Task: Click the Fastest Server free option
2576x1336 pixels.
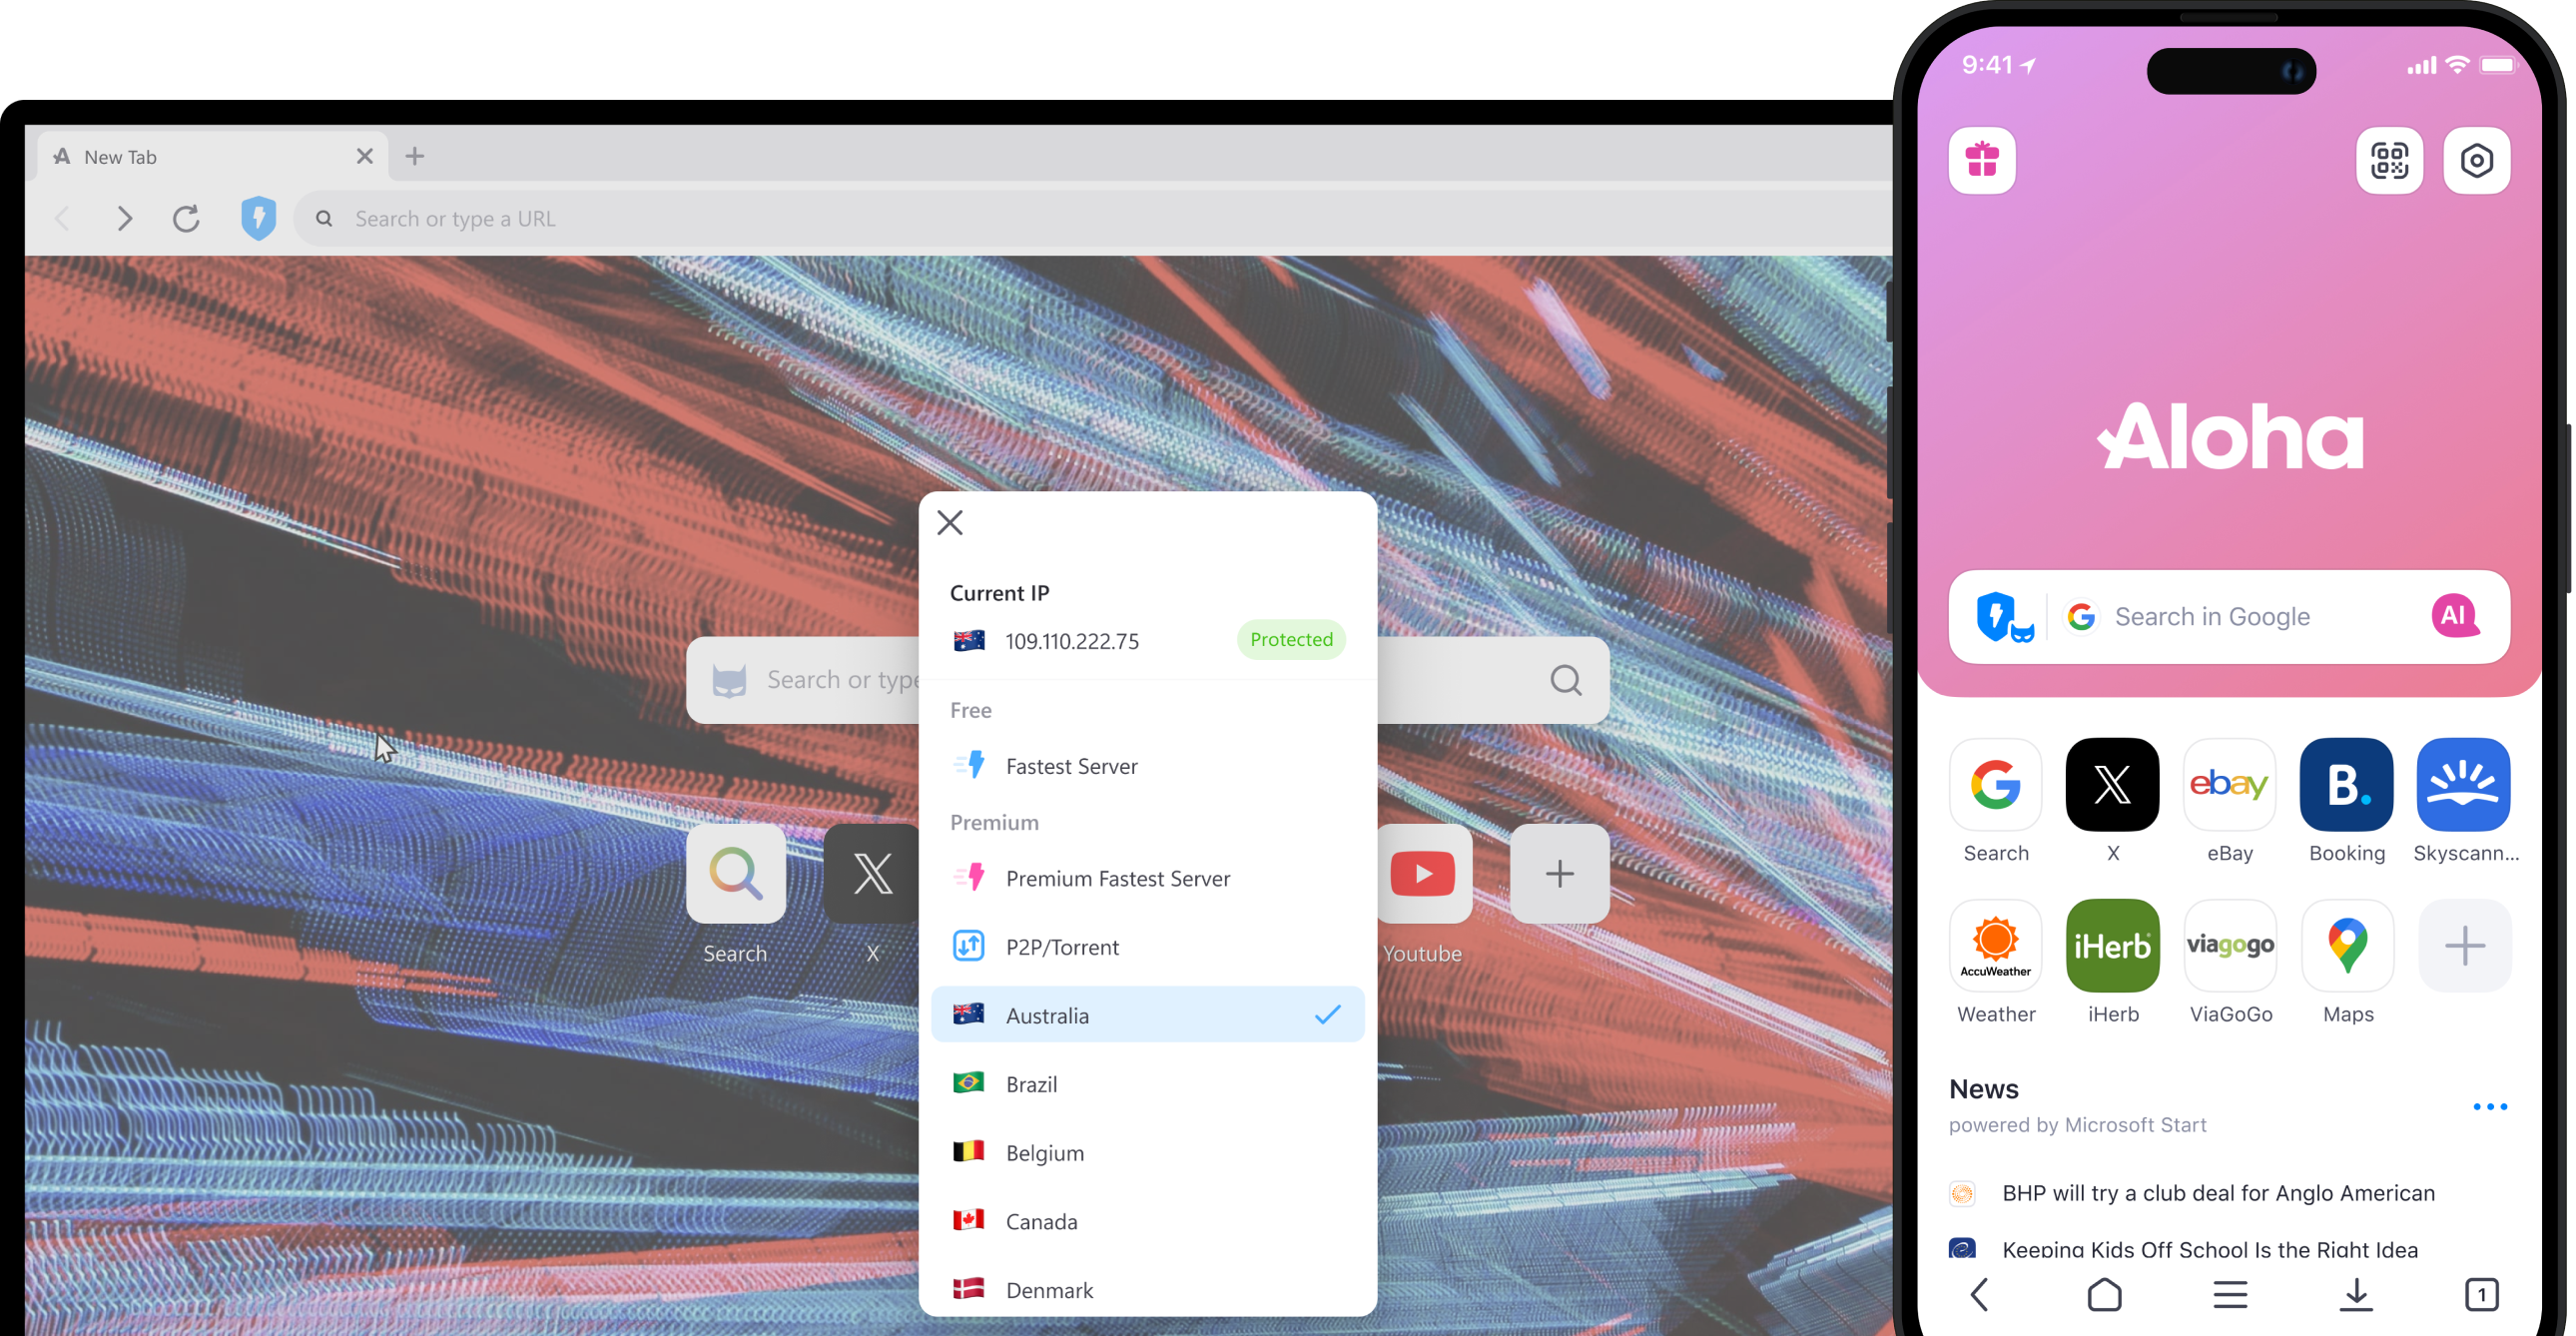Action: click(x=1070, y=765)
